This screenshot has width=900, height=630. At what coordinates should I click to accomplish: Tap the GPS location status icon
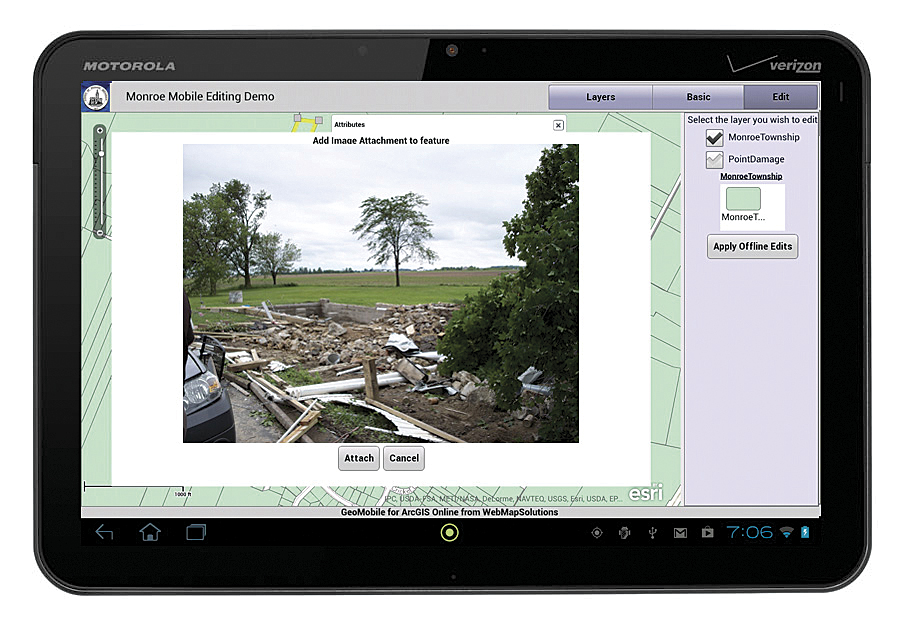coord(597,533)
